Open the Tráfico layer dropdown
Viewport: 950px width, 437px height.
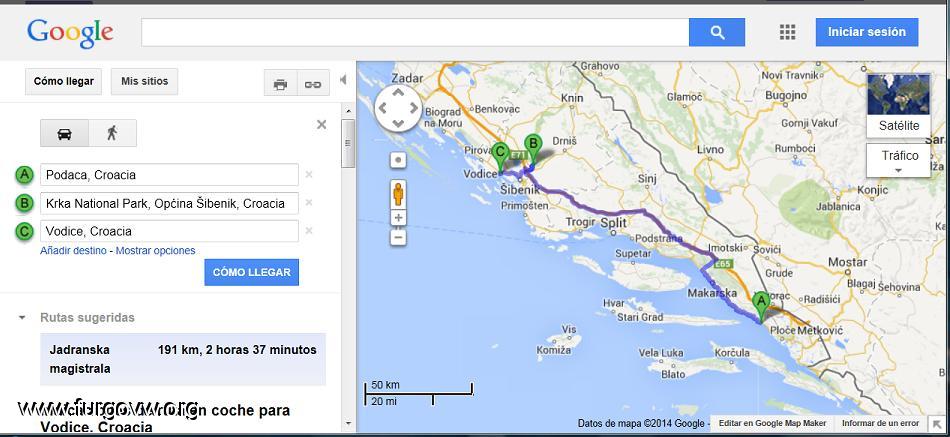tap(899, 161)
